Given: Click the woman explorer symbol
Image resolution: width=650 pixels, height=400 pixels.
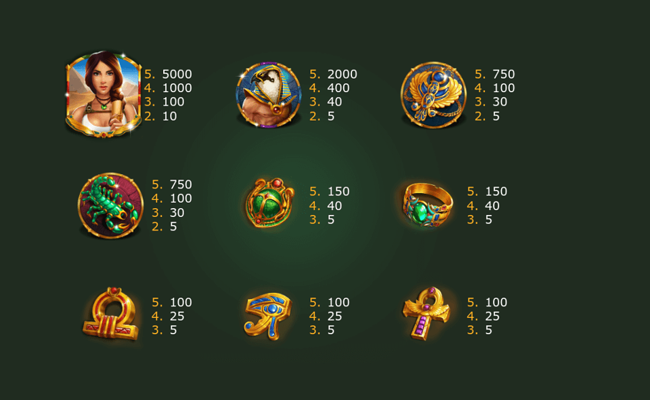Looking at the screenshot, I should [103, 95].
